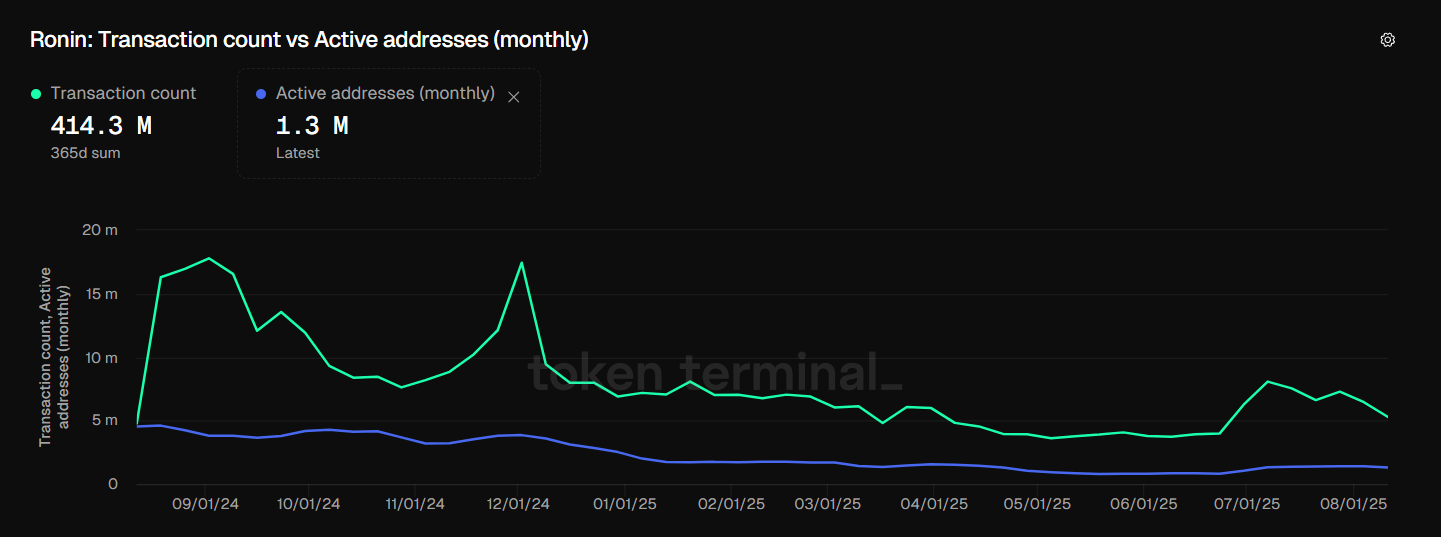The image size is (1441, 537).
Task: Click the 09/01/24 date axis label
Action: (206, 504)
